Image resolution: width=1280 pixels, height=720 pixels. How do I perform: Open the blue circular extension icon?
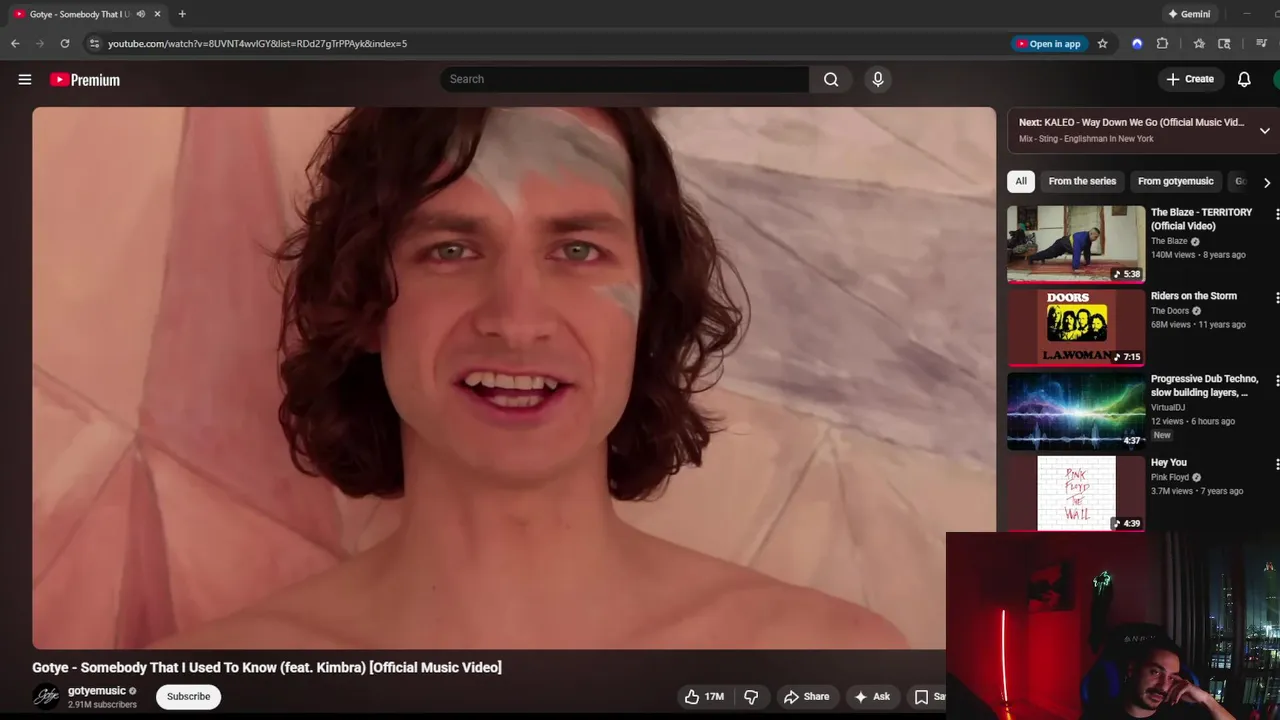coord(1137,44)
